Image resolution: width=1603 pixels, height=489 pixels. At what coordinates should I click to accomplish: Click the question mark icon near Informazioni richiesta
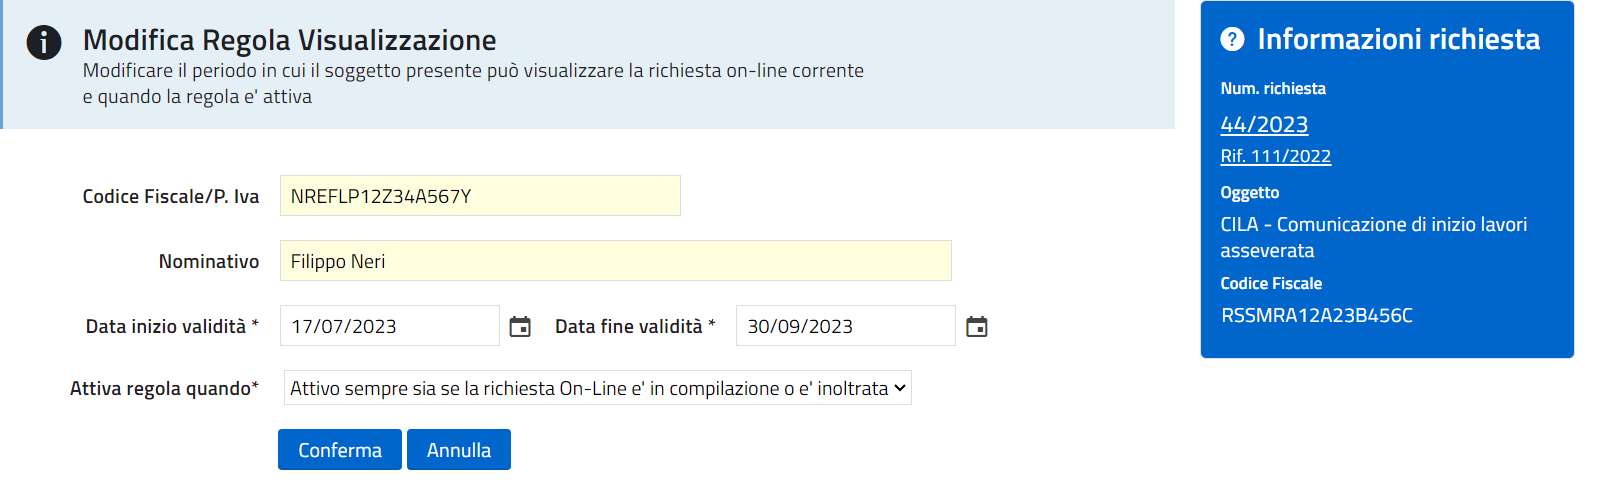point(1232,39)
